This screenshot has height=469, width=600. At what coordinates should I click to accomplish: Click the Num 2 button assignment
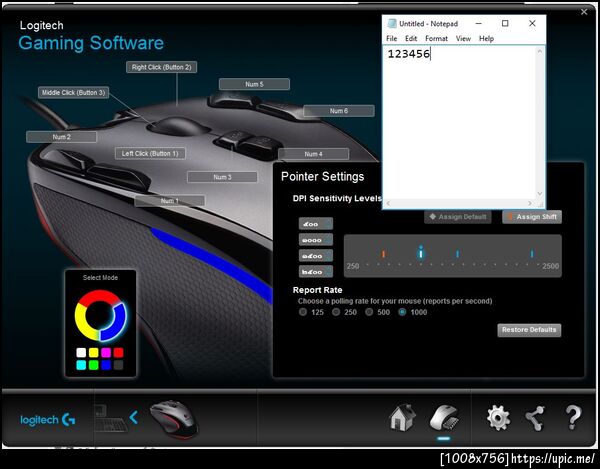(62, 137)
